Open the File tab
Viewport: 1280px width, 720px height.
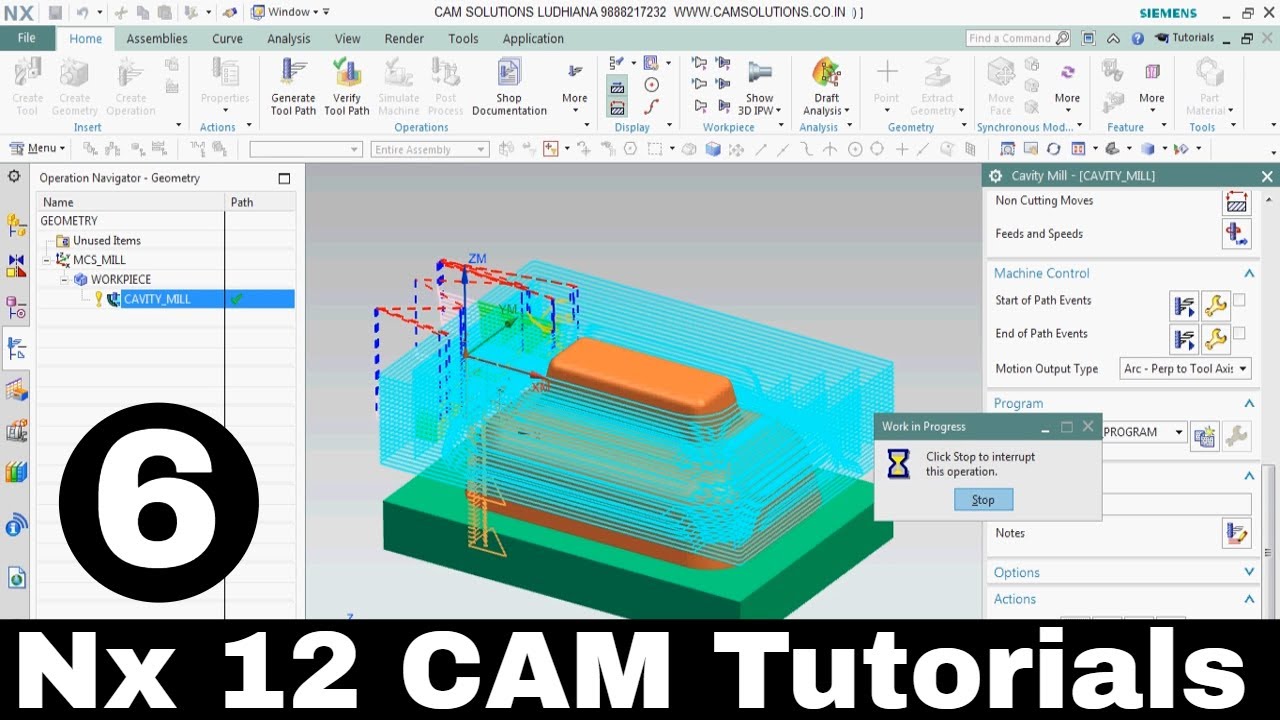click(x=26, y=38)
